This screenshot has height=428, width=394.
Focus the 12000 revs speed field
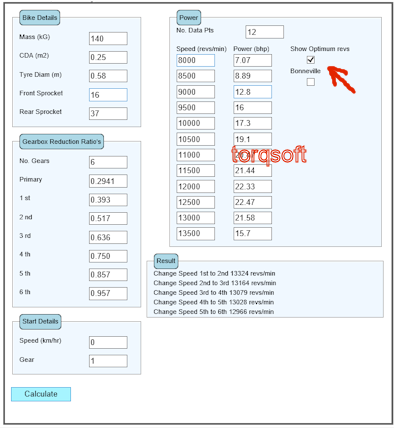(195, 187)
